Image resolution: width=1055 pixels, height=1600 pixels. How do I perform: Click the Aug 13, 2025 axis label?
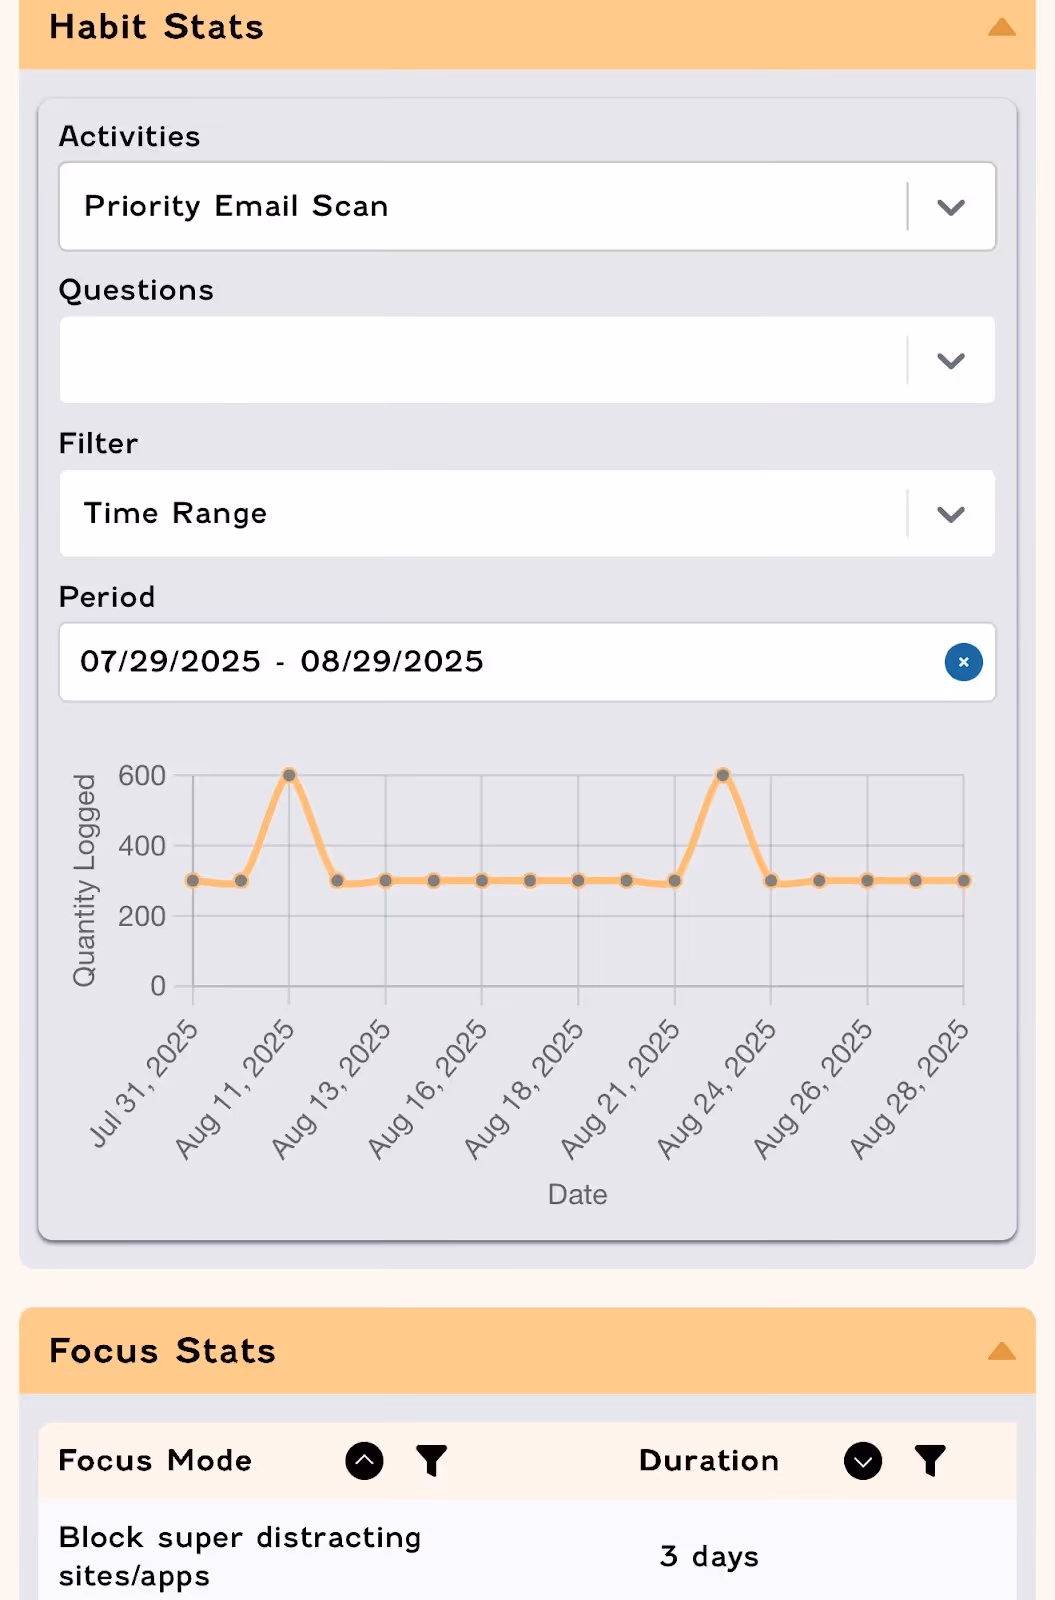tap(332, 1089)
